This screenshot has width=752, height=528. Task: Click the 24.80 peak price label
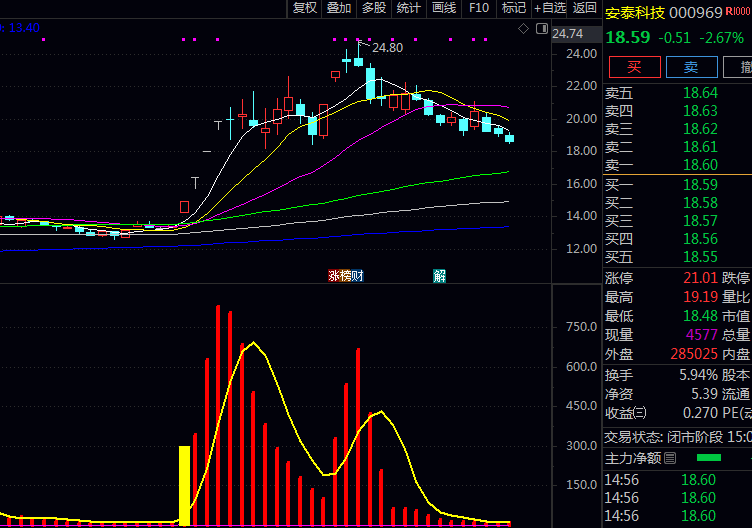[387, 47]
